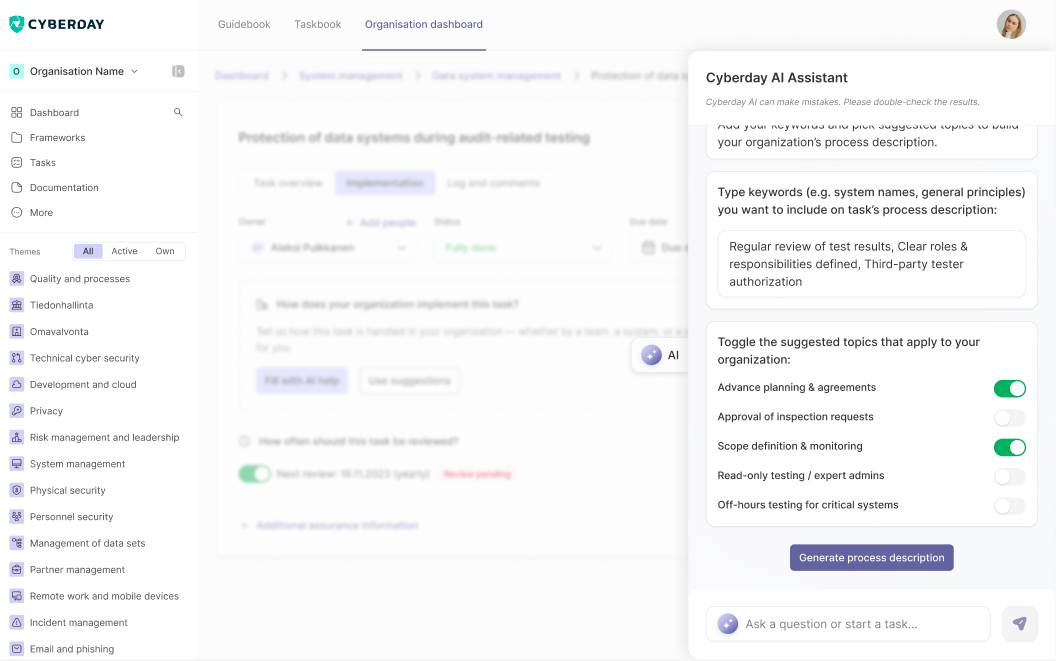Click the Use suggestions button
This screenshot has width=1056, height=661.
point(409,381)
